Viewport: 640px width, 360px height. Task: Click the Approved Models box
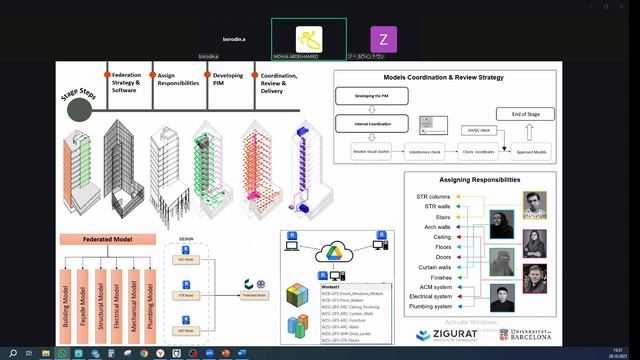[x=531, y=151]
